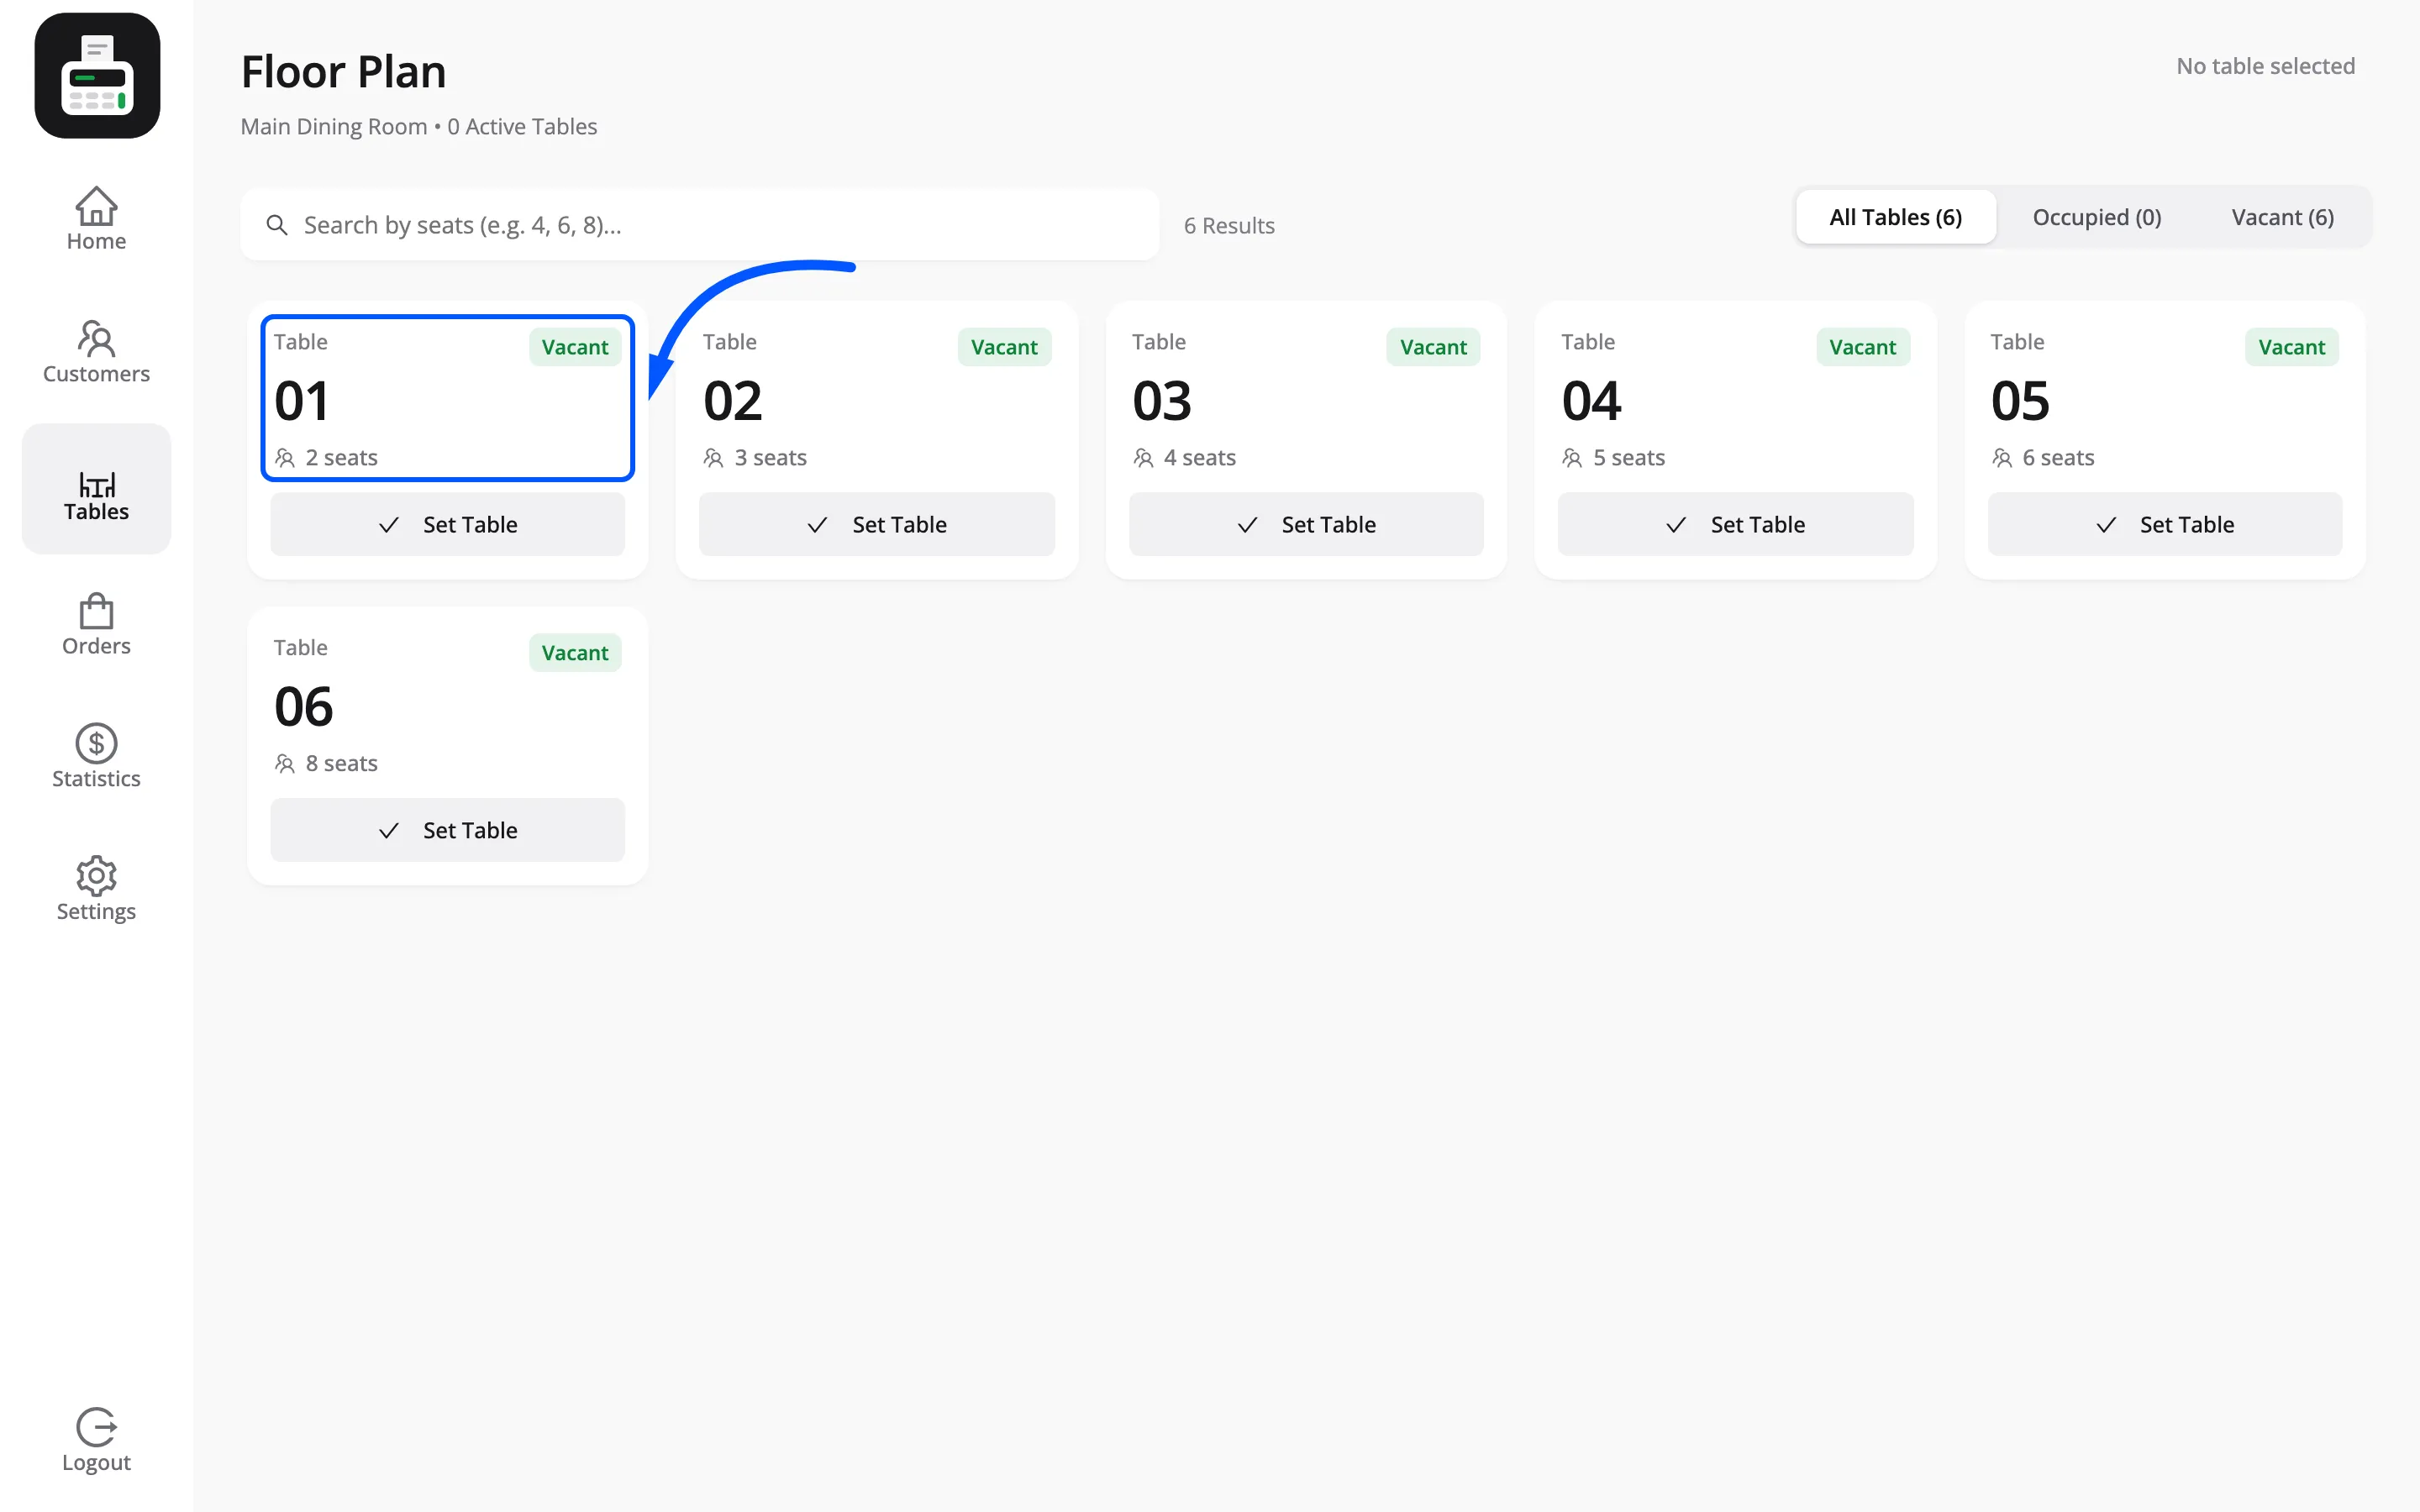
Task: Click the search magnifier icon
Action: tap(277, 225)
